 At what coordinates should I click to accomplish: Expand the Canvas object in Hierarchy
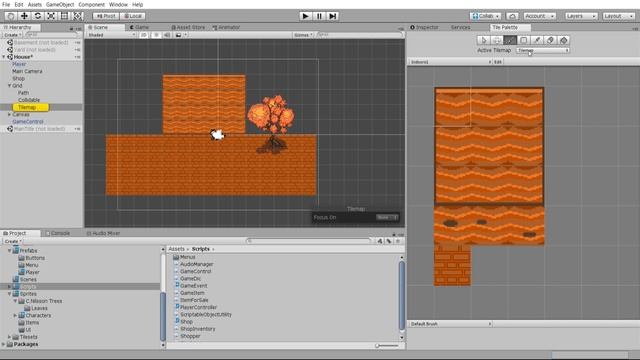[x=9, y=115]
